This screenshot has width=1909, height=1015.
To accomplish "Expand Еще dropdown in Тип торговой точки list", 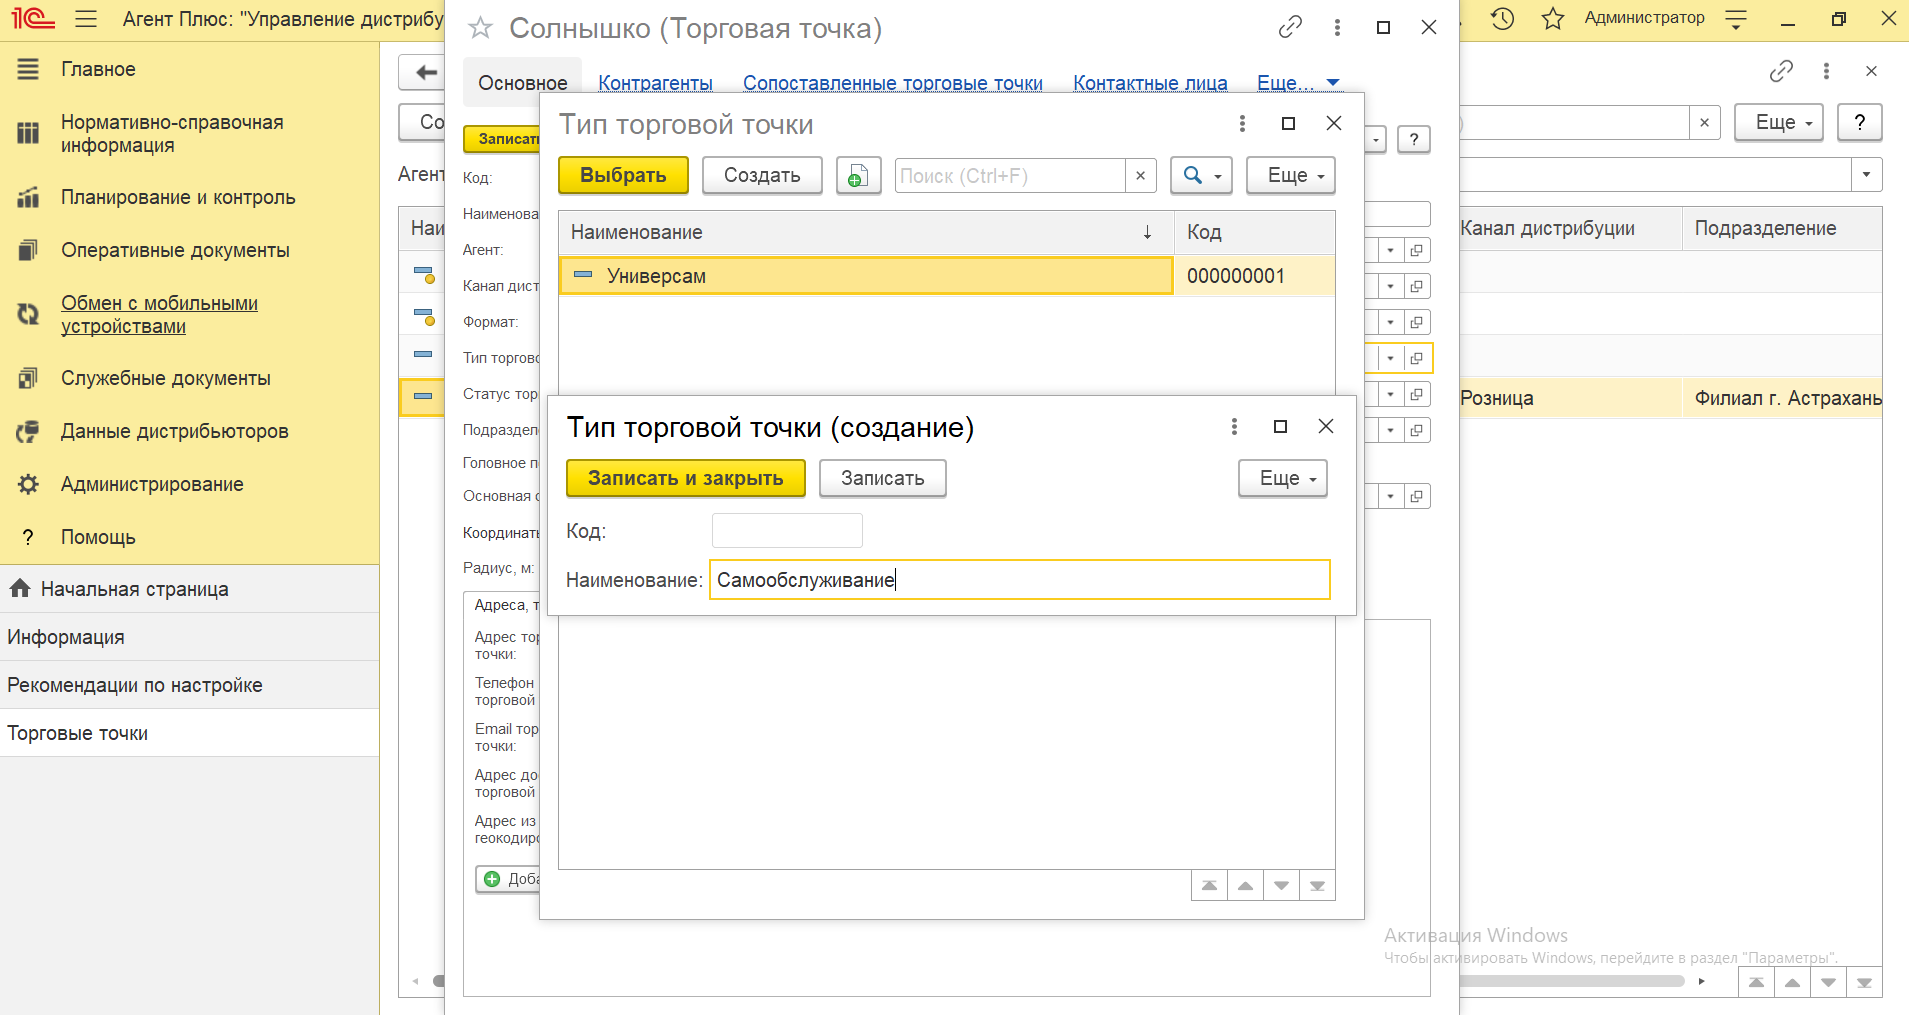I will click(1290, 176).
